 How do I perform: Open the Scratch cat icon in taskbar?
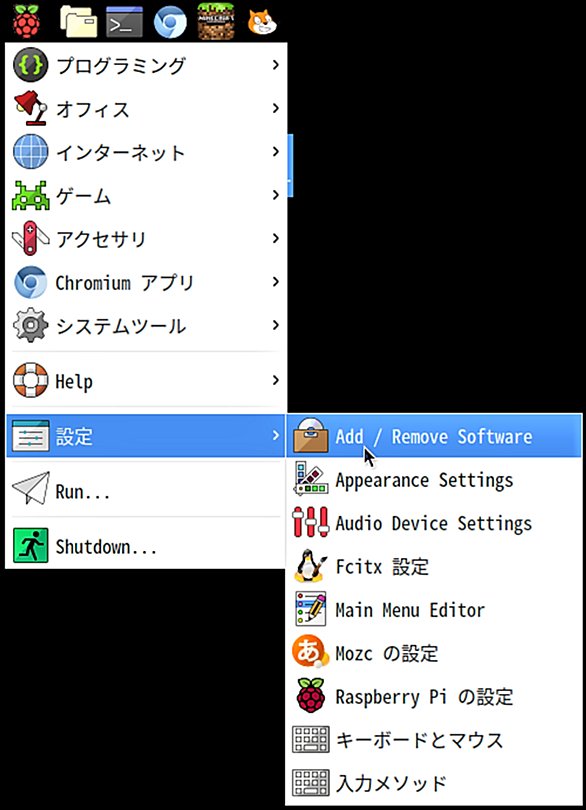click(261, 22)
